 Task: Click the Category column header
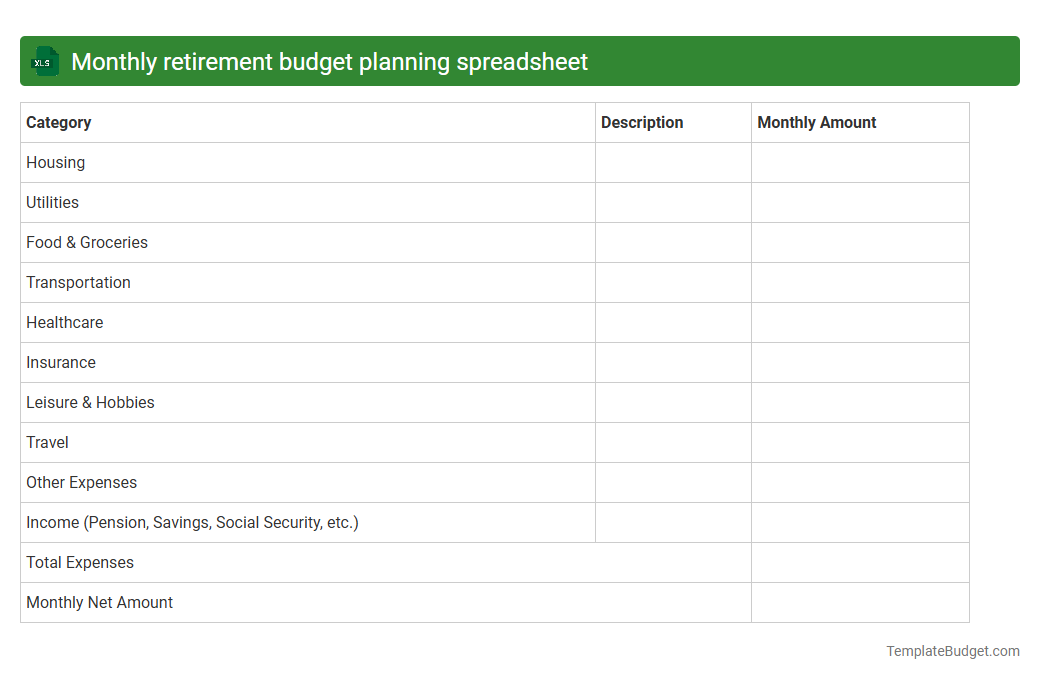coord(58,122)
